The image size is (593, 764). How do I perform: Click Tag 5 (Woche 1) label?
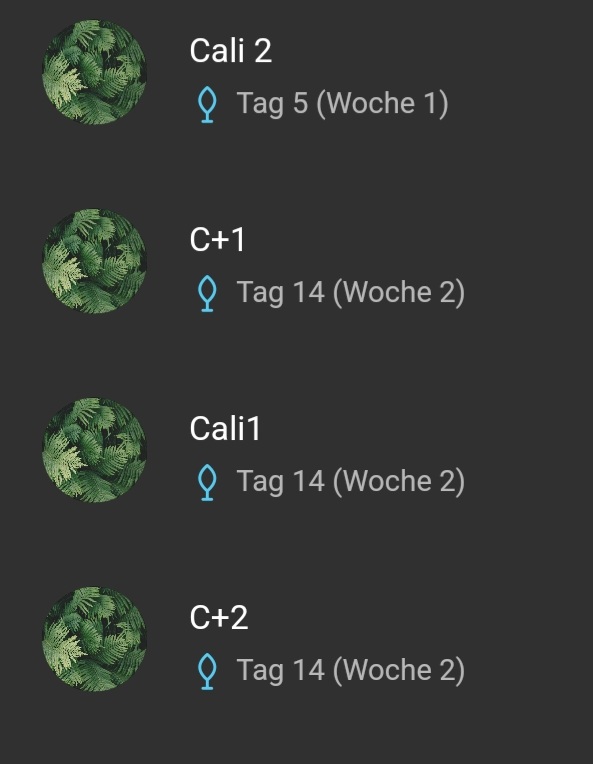[343, 104]
